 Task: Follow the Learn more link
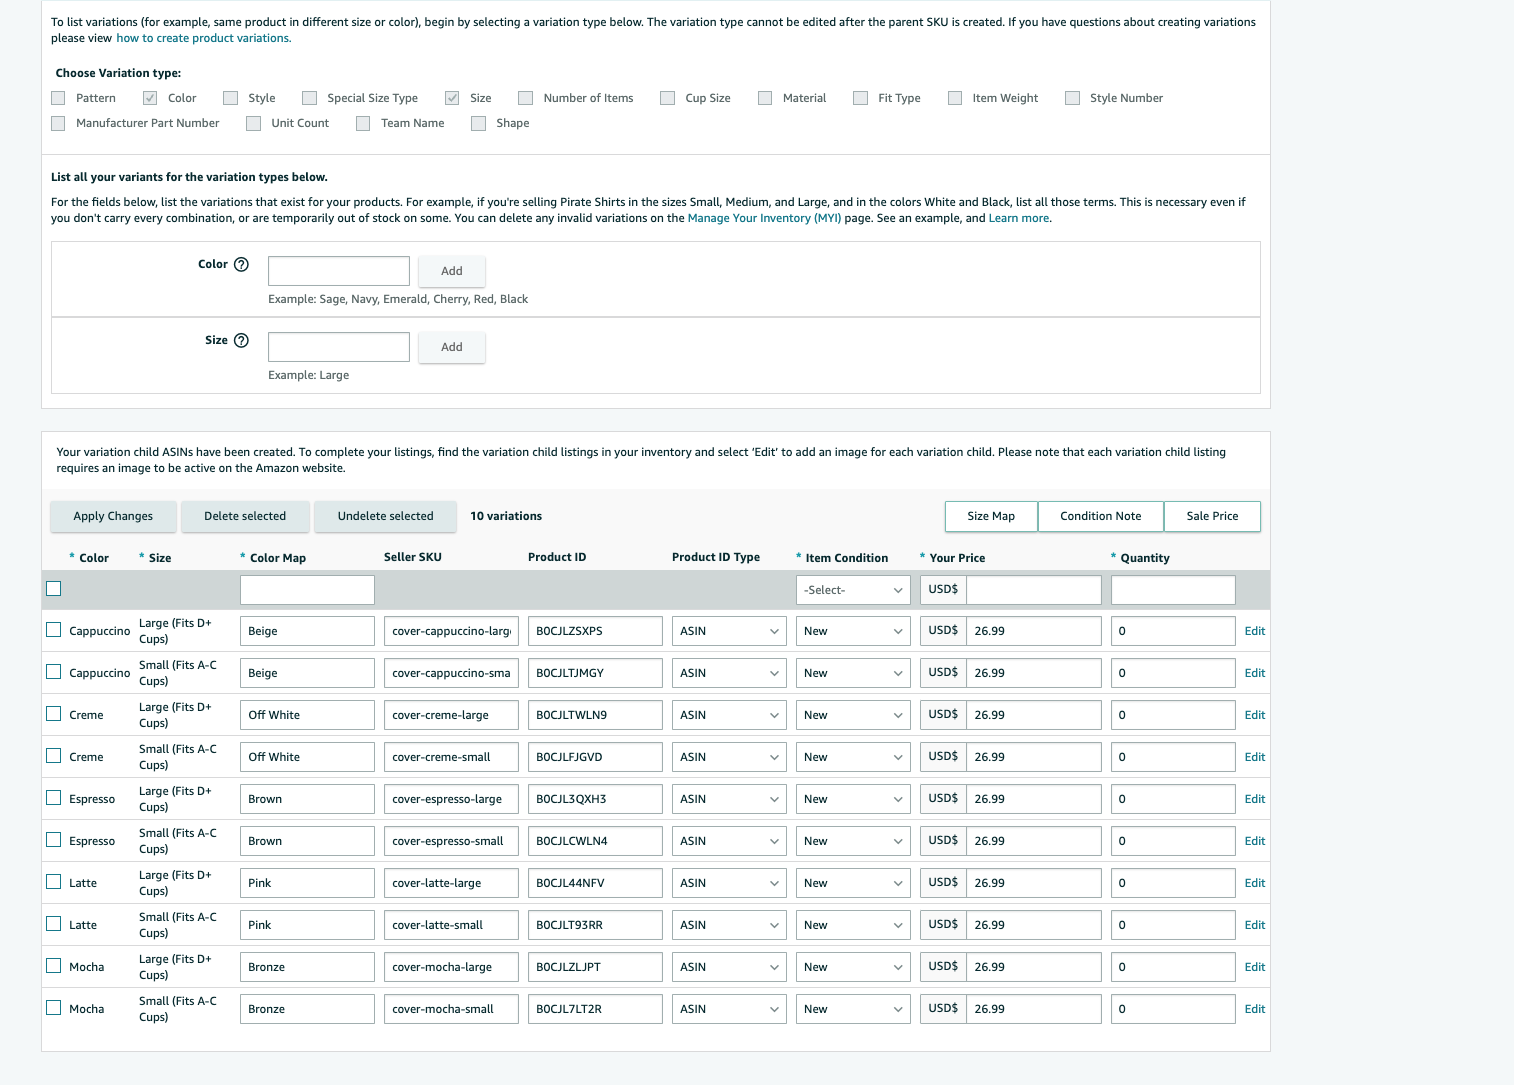pos(1019,218)
